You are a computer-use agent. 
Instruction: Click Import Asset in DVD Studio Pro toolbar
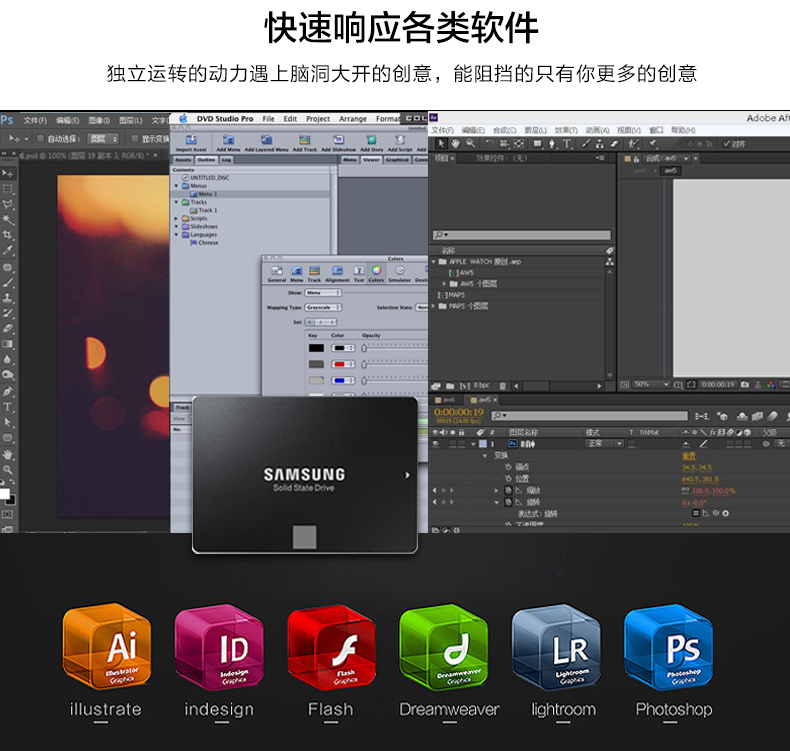click(x=190, y=143)
